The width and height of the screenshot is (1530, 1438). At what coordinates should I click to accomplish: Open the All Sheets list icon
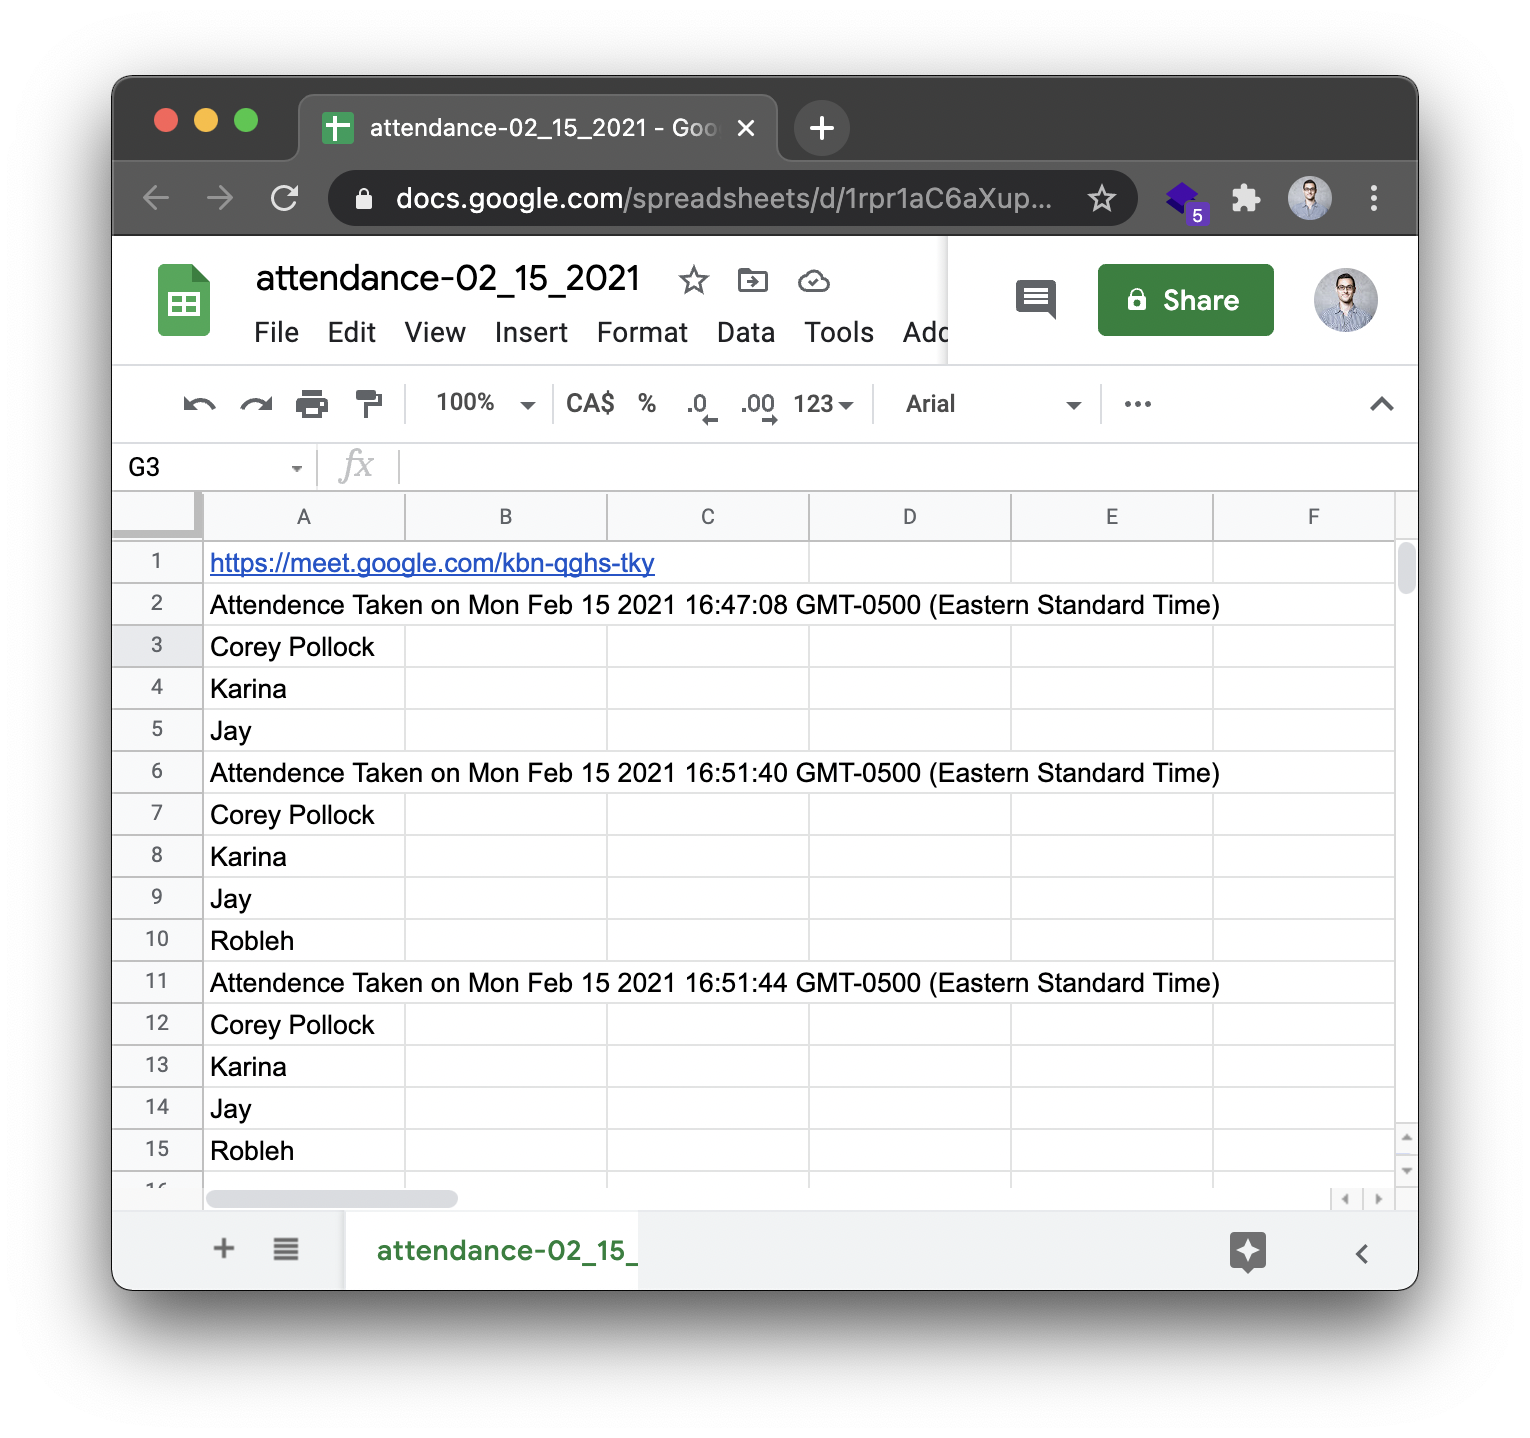coord(286,1249)
